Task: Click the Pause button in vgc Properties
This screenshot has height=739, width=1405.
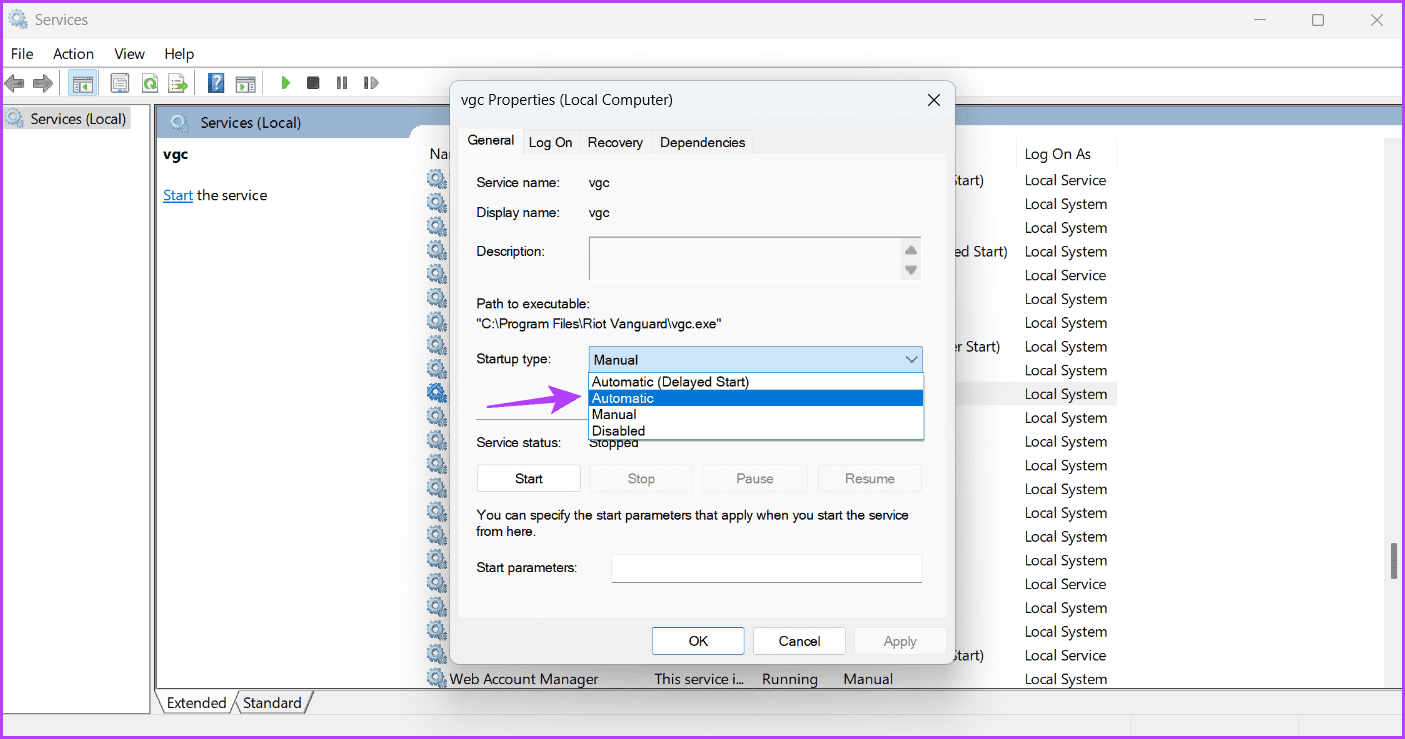Action: 755,478
